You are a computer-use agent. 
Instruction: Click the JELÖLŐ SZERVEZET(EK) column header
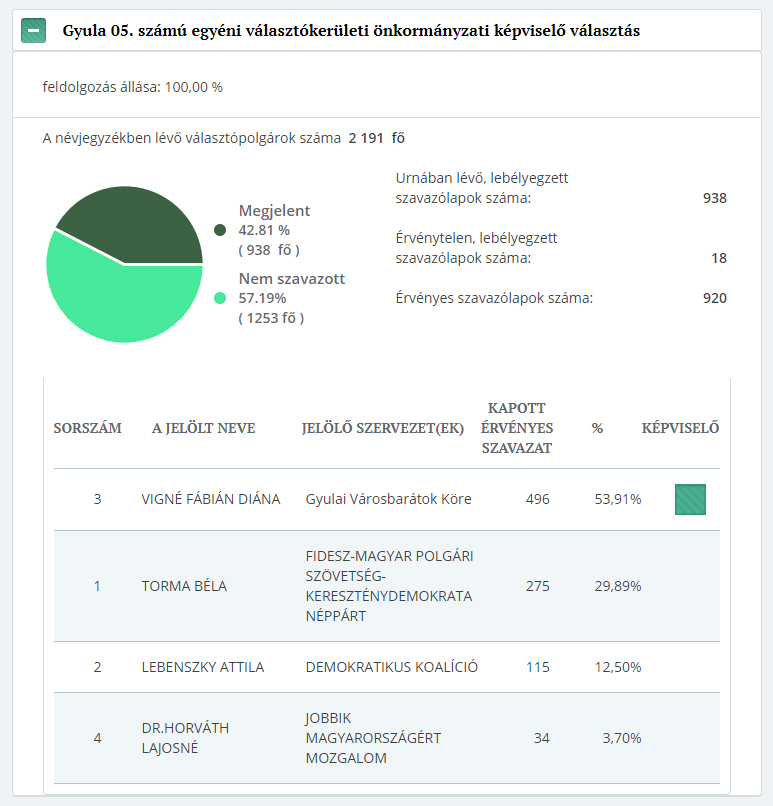(383, 428)
